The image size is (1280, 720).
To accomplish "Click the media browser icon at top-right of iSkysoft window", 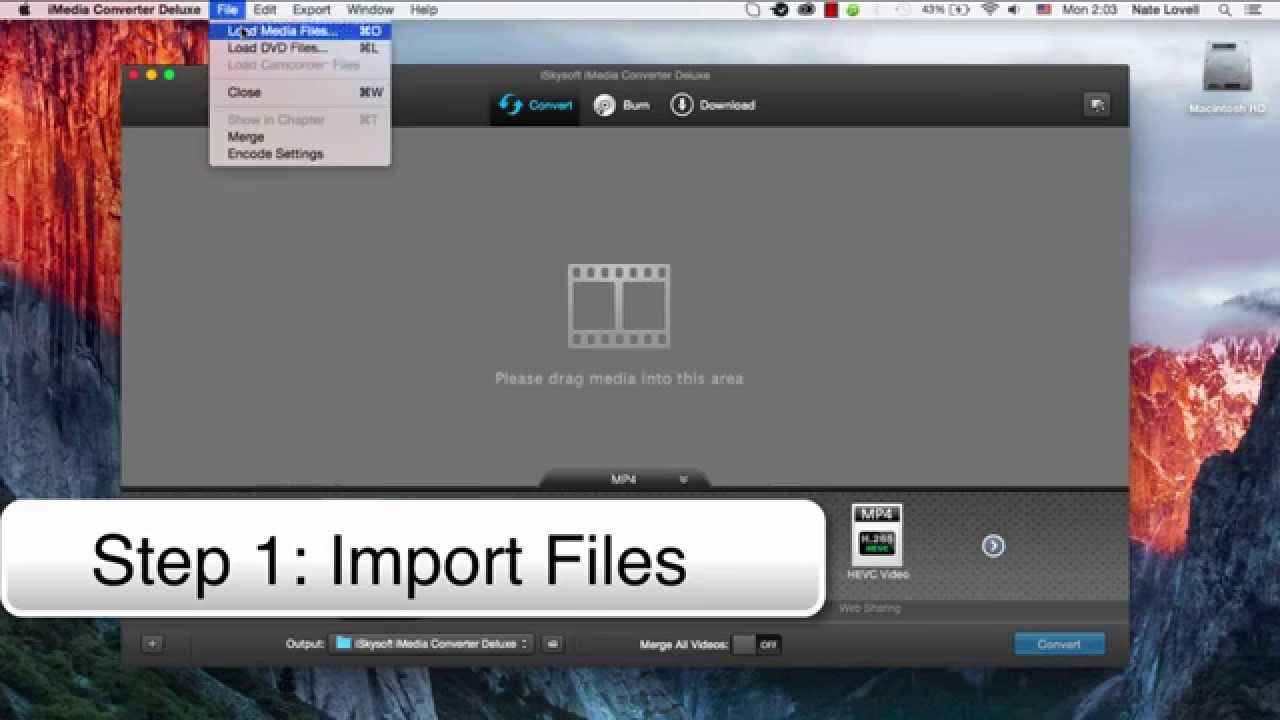I will (1097, 105).
